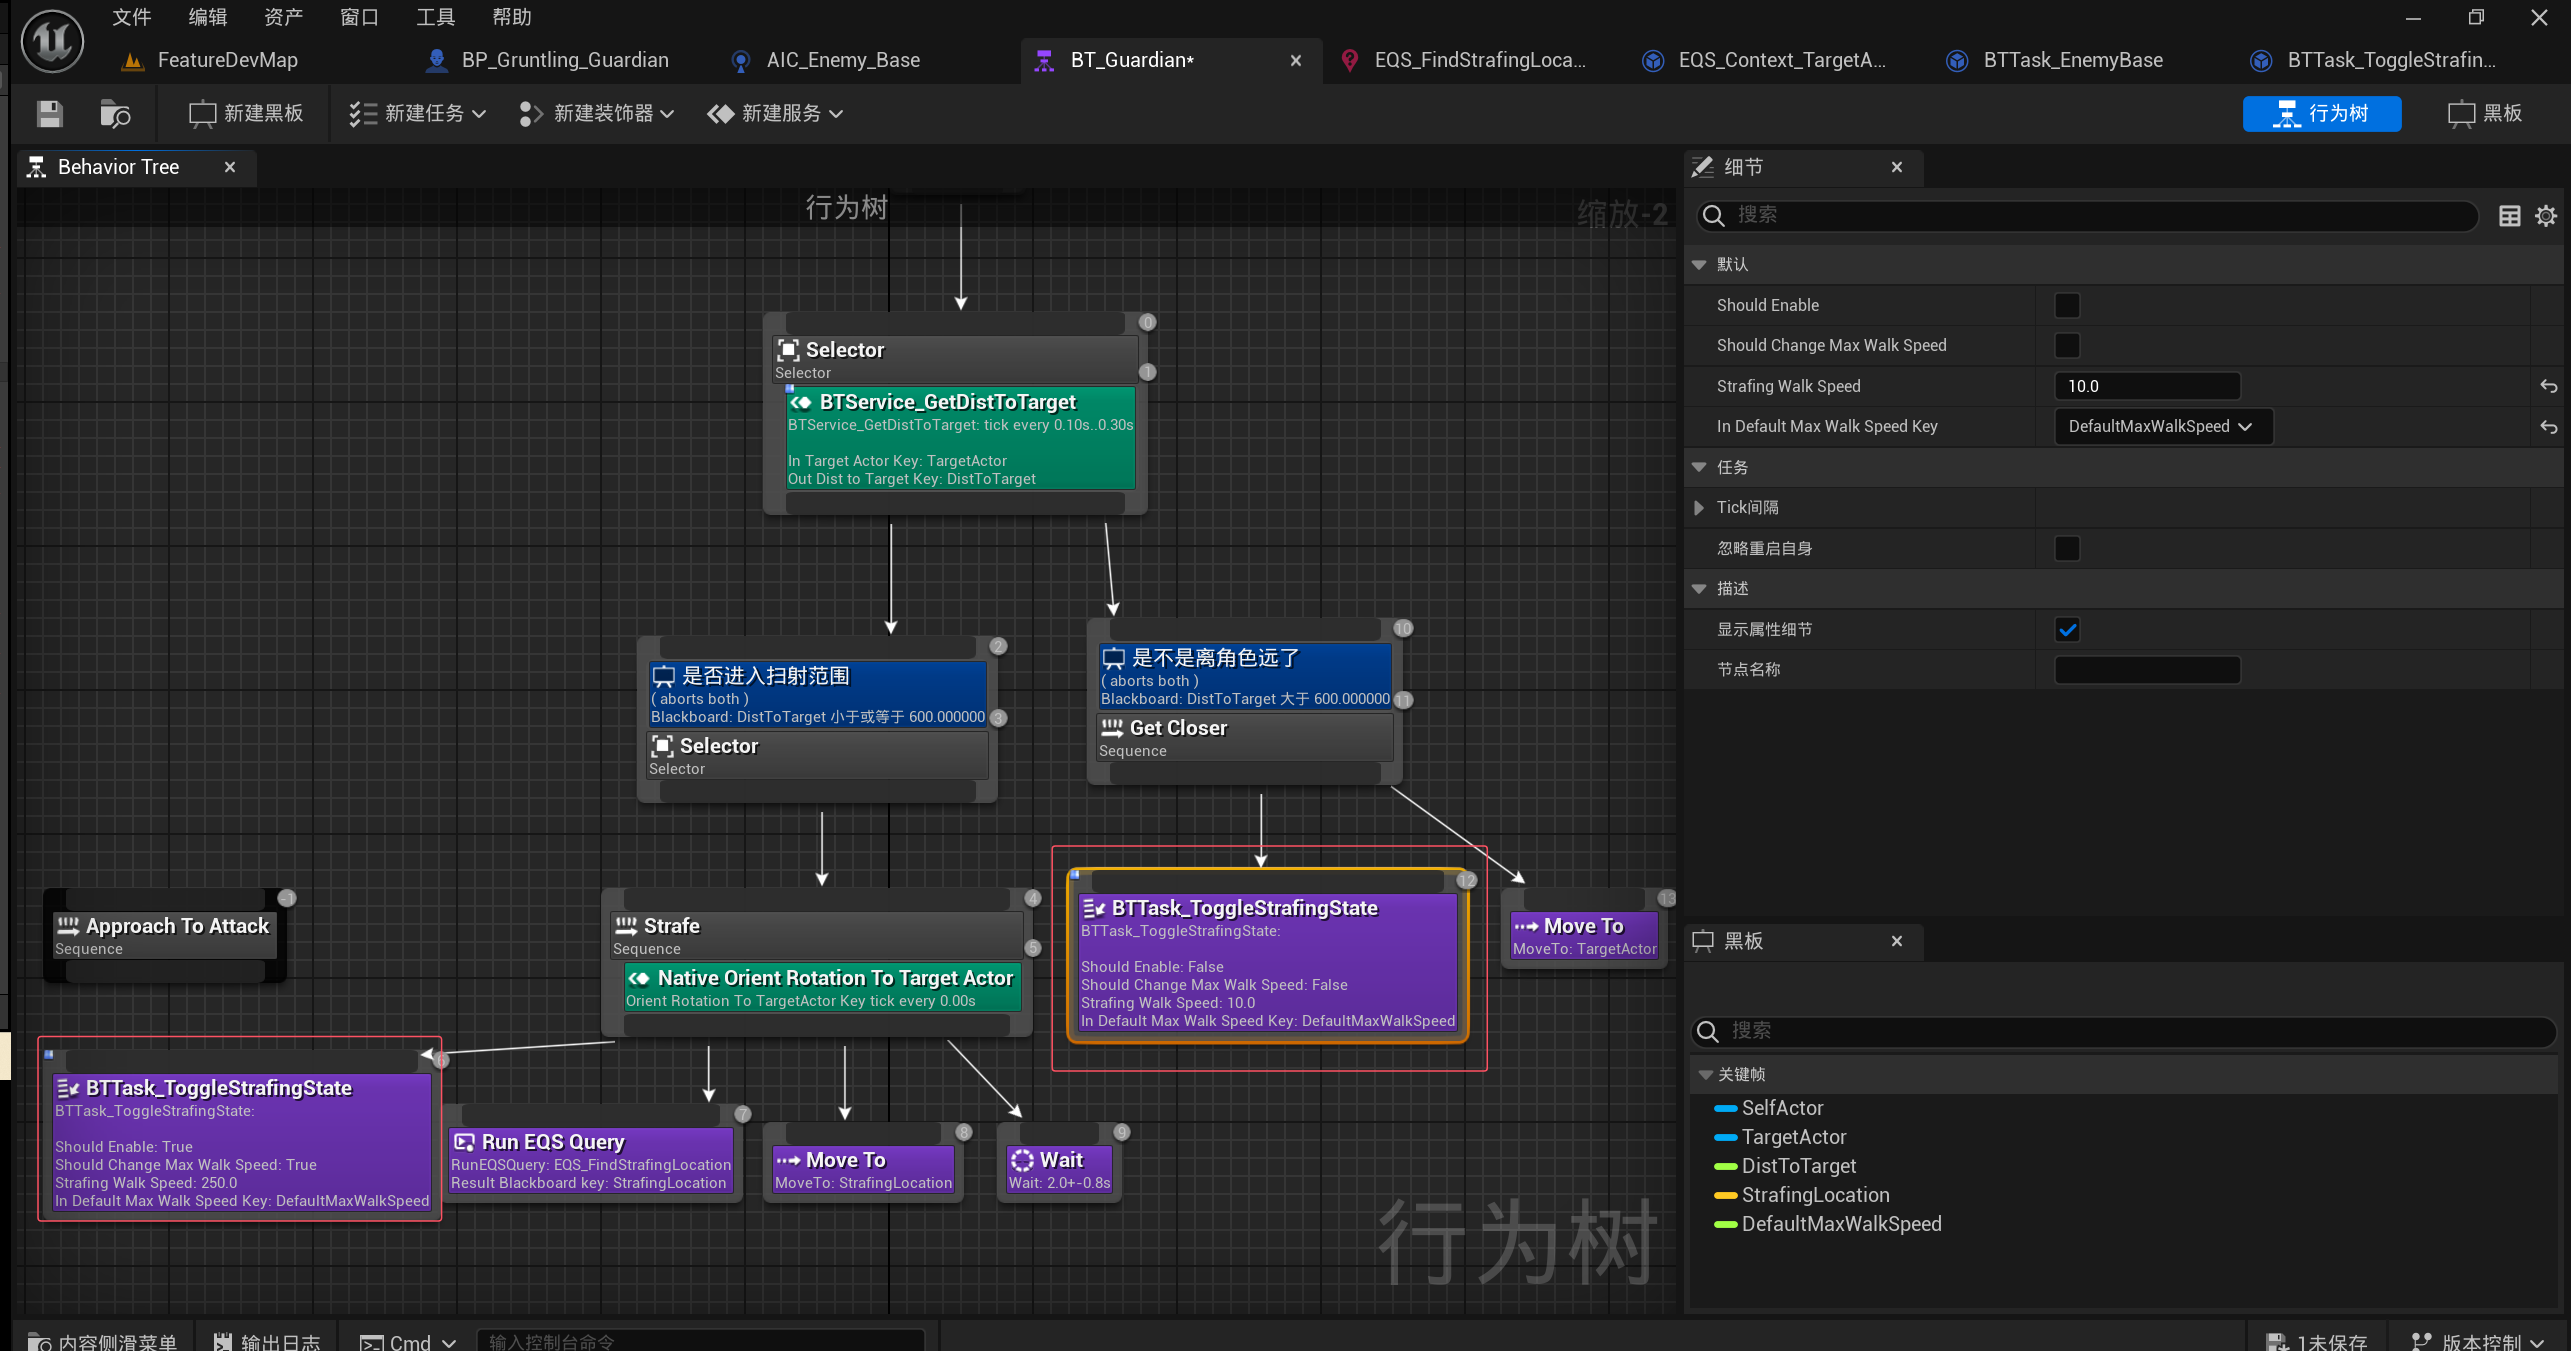2572x1351 pixels.
Task: Switch to the AIC_Enemy_Base tab
Action: 842,60
